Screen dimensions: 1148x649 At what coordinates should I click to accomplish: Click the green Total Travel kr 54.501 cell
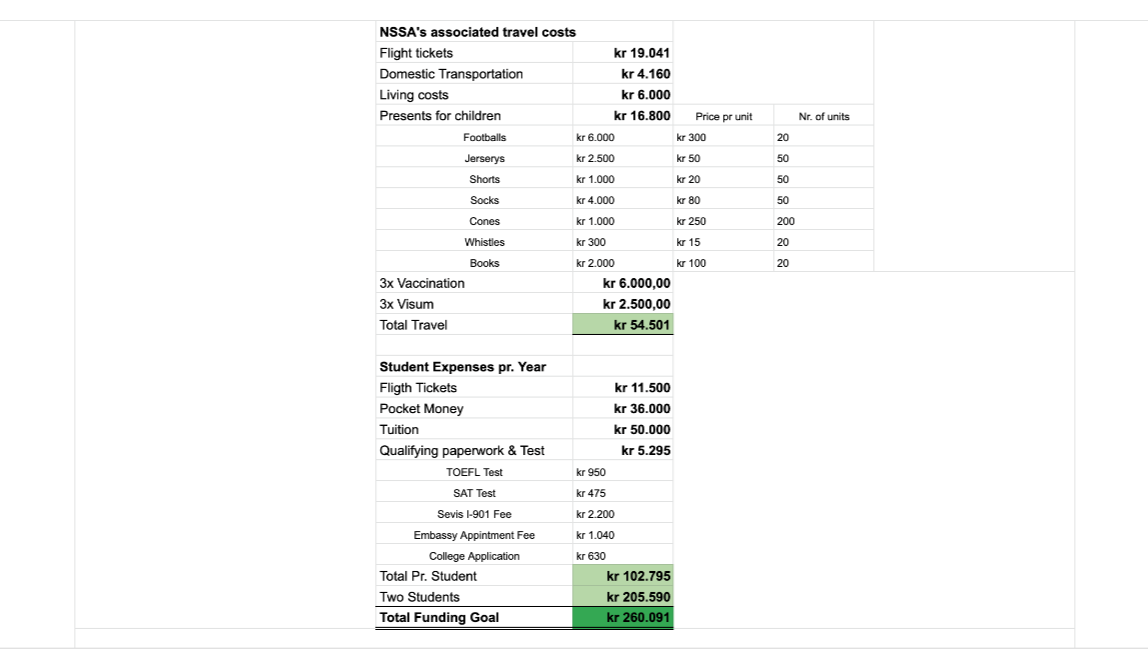[623, 325]
